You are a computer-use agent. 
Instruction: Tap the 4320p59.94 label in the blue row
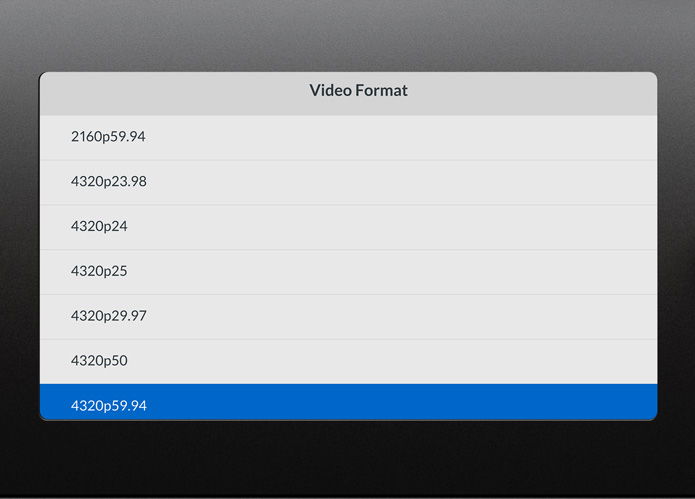pyautogui.click(x=108, y=406)
